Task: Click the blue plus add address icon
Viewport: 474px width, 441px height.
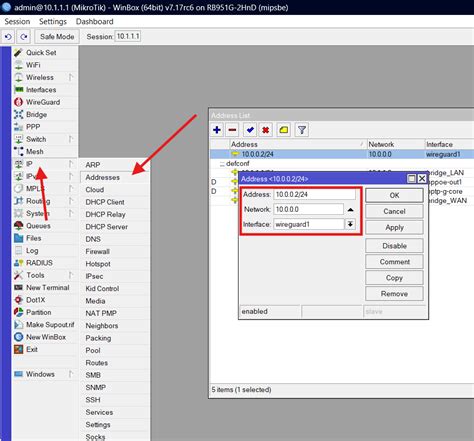Action: (217, 130)
